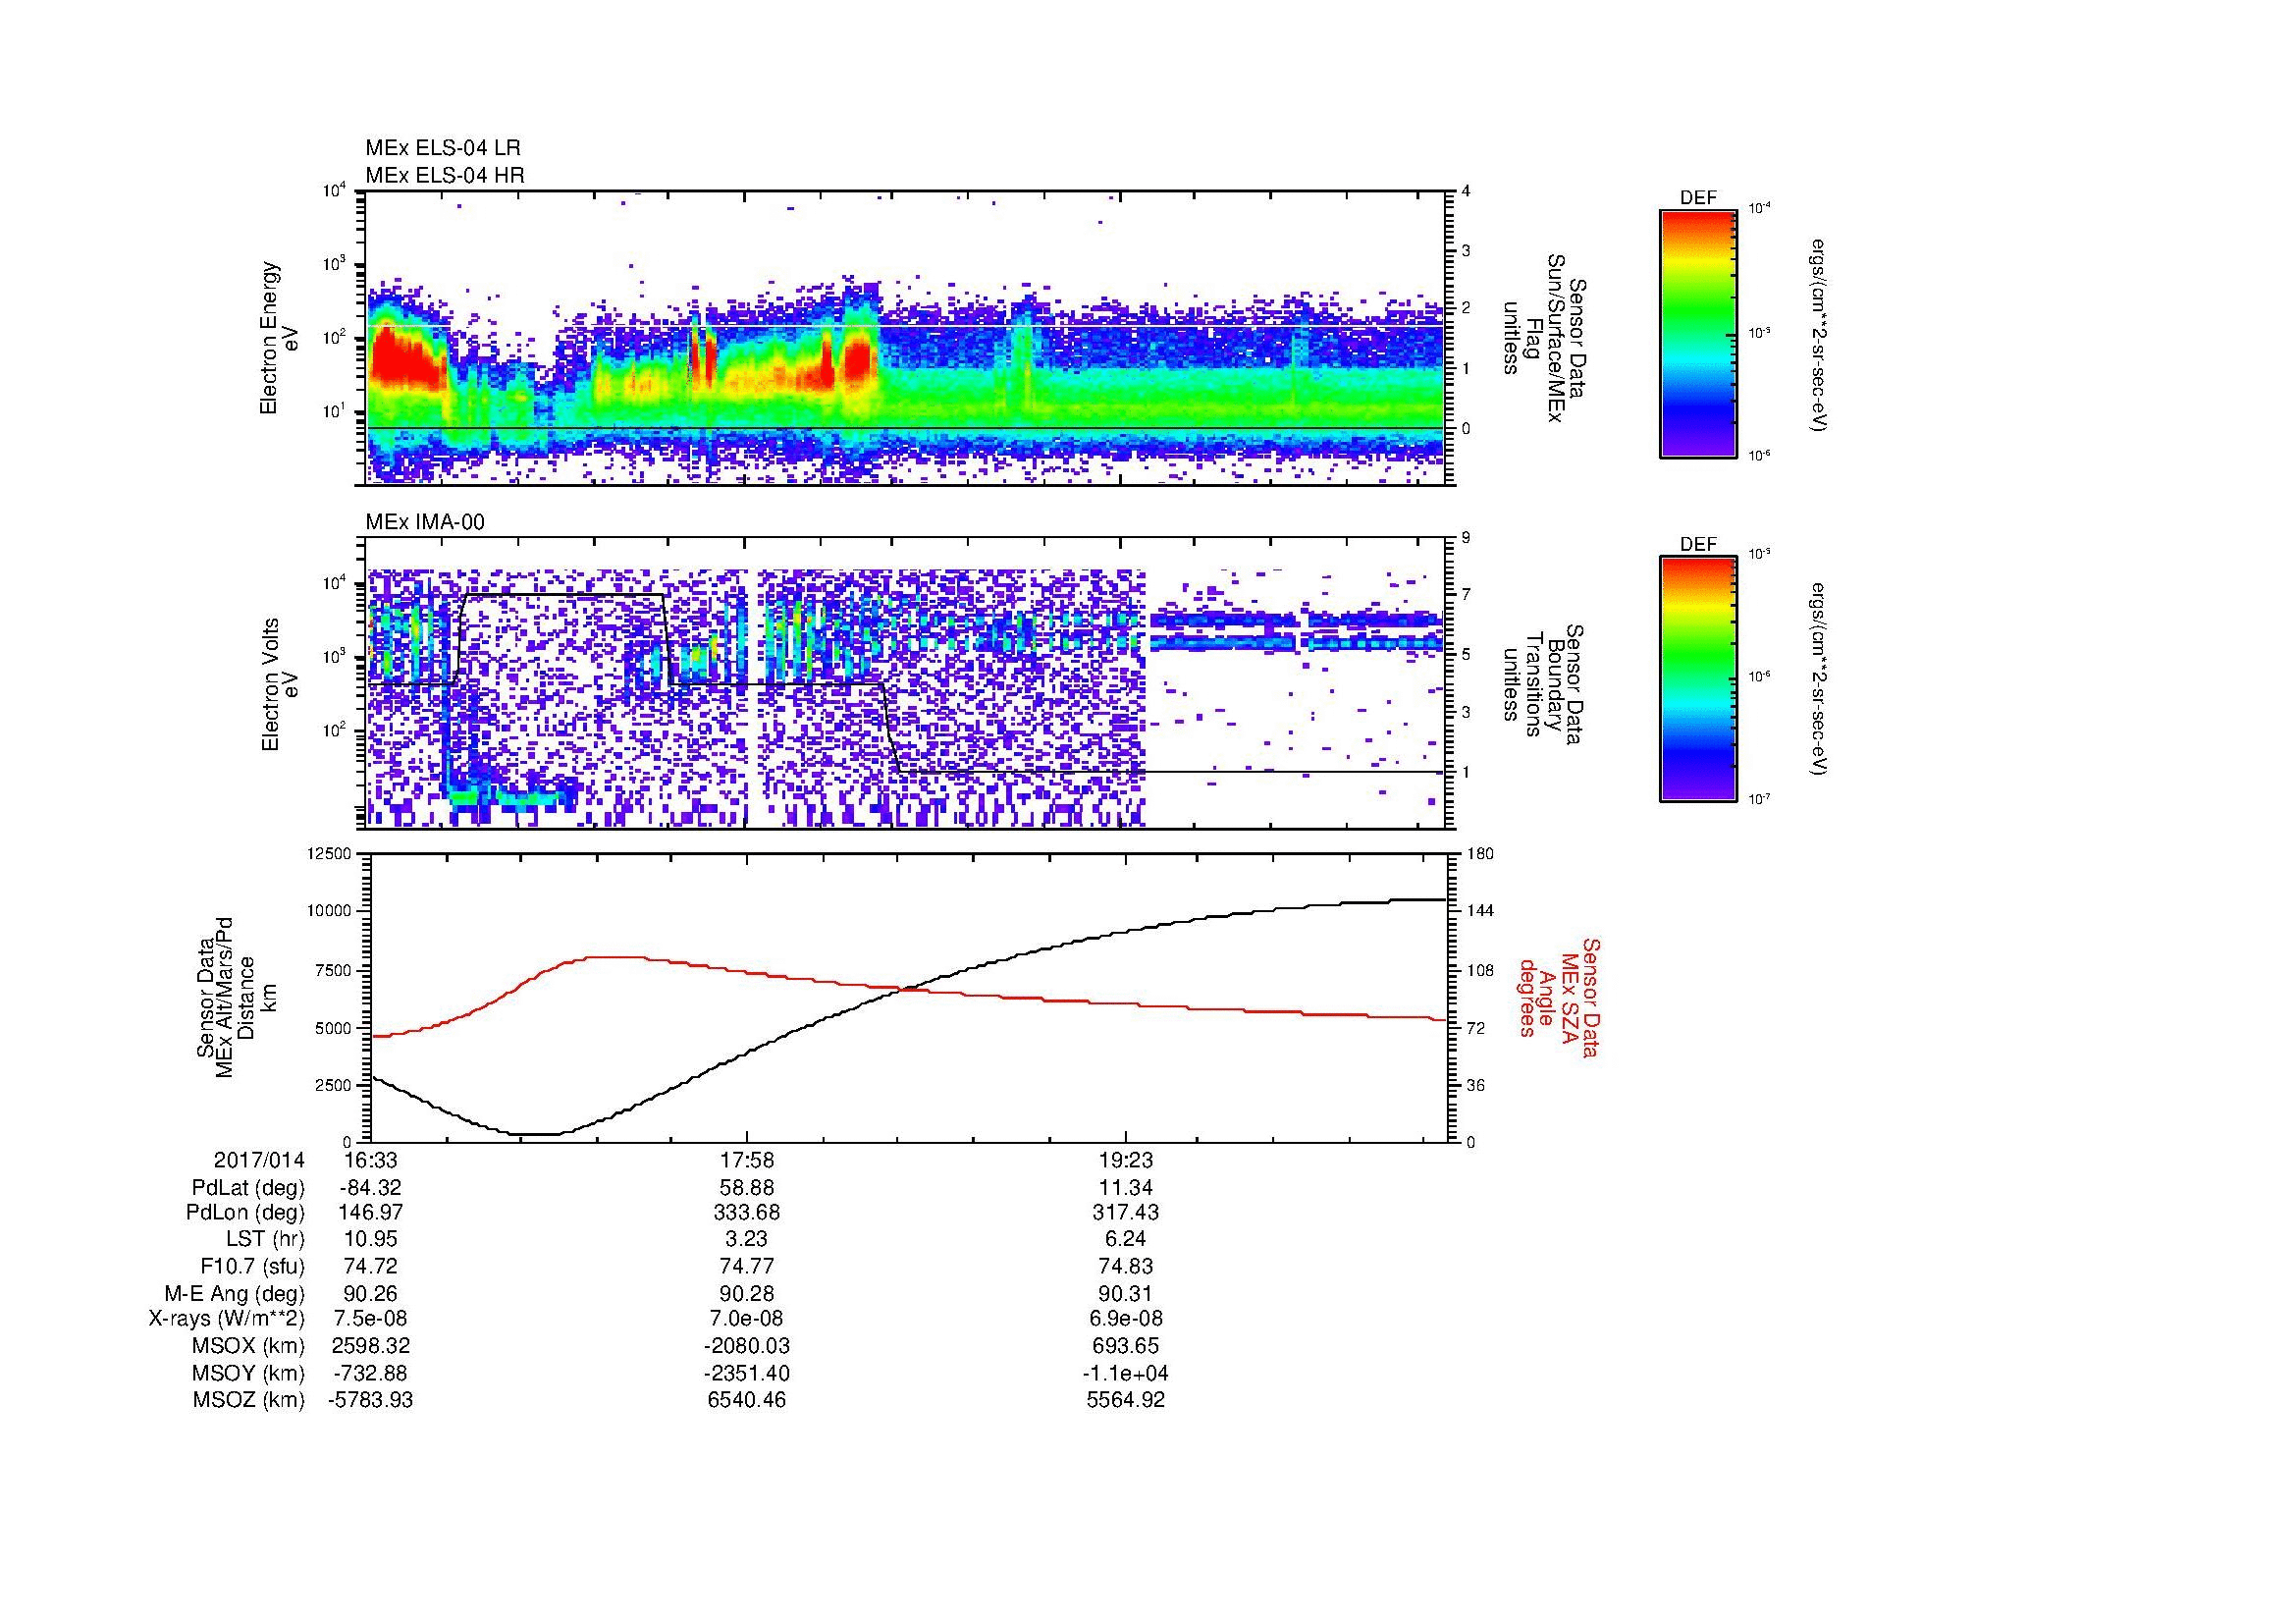Click the MSOX value 2598.32
Image resolution: width=2296 pixels, height=1623 pixels.
pyautogui.click(x=370, y=1346)
